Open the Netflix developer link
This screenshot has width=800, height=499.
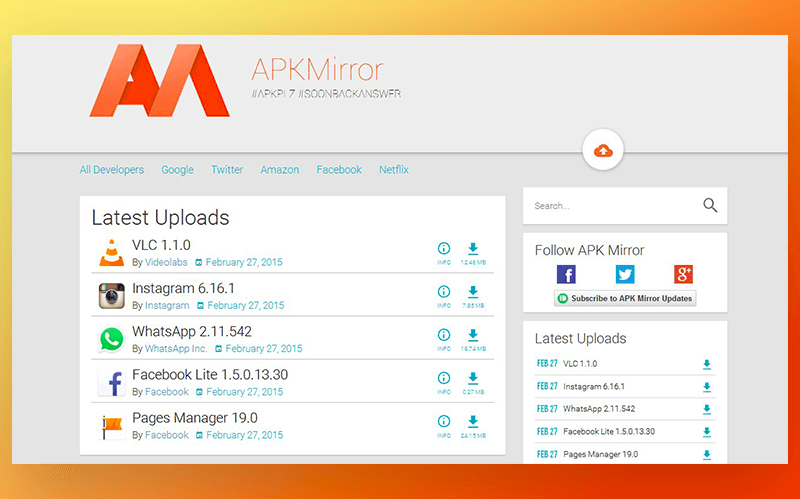tap(394, 169)
